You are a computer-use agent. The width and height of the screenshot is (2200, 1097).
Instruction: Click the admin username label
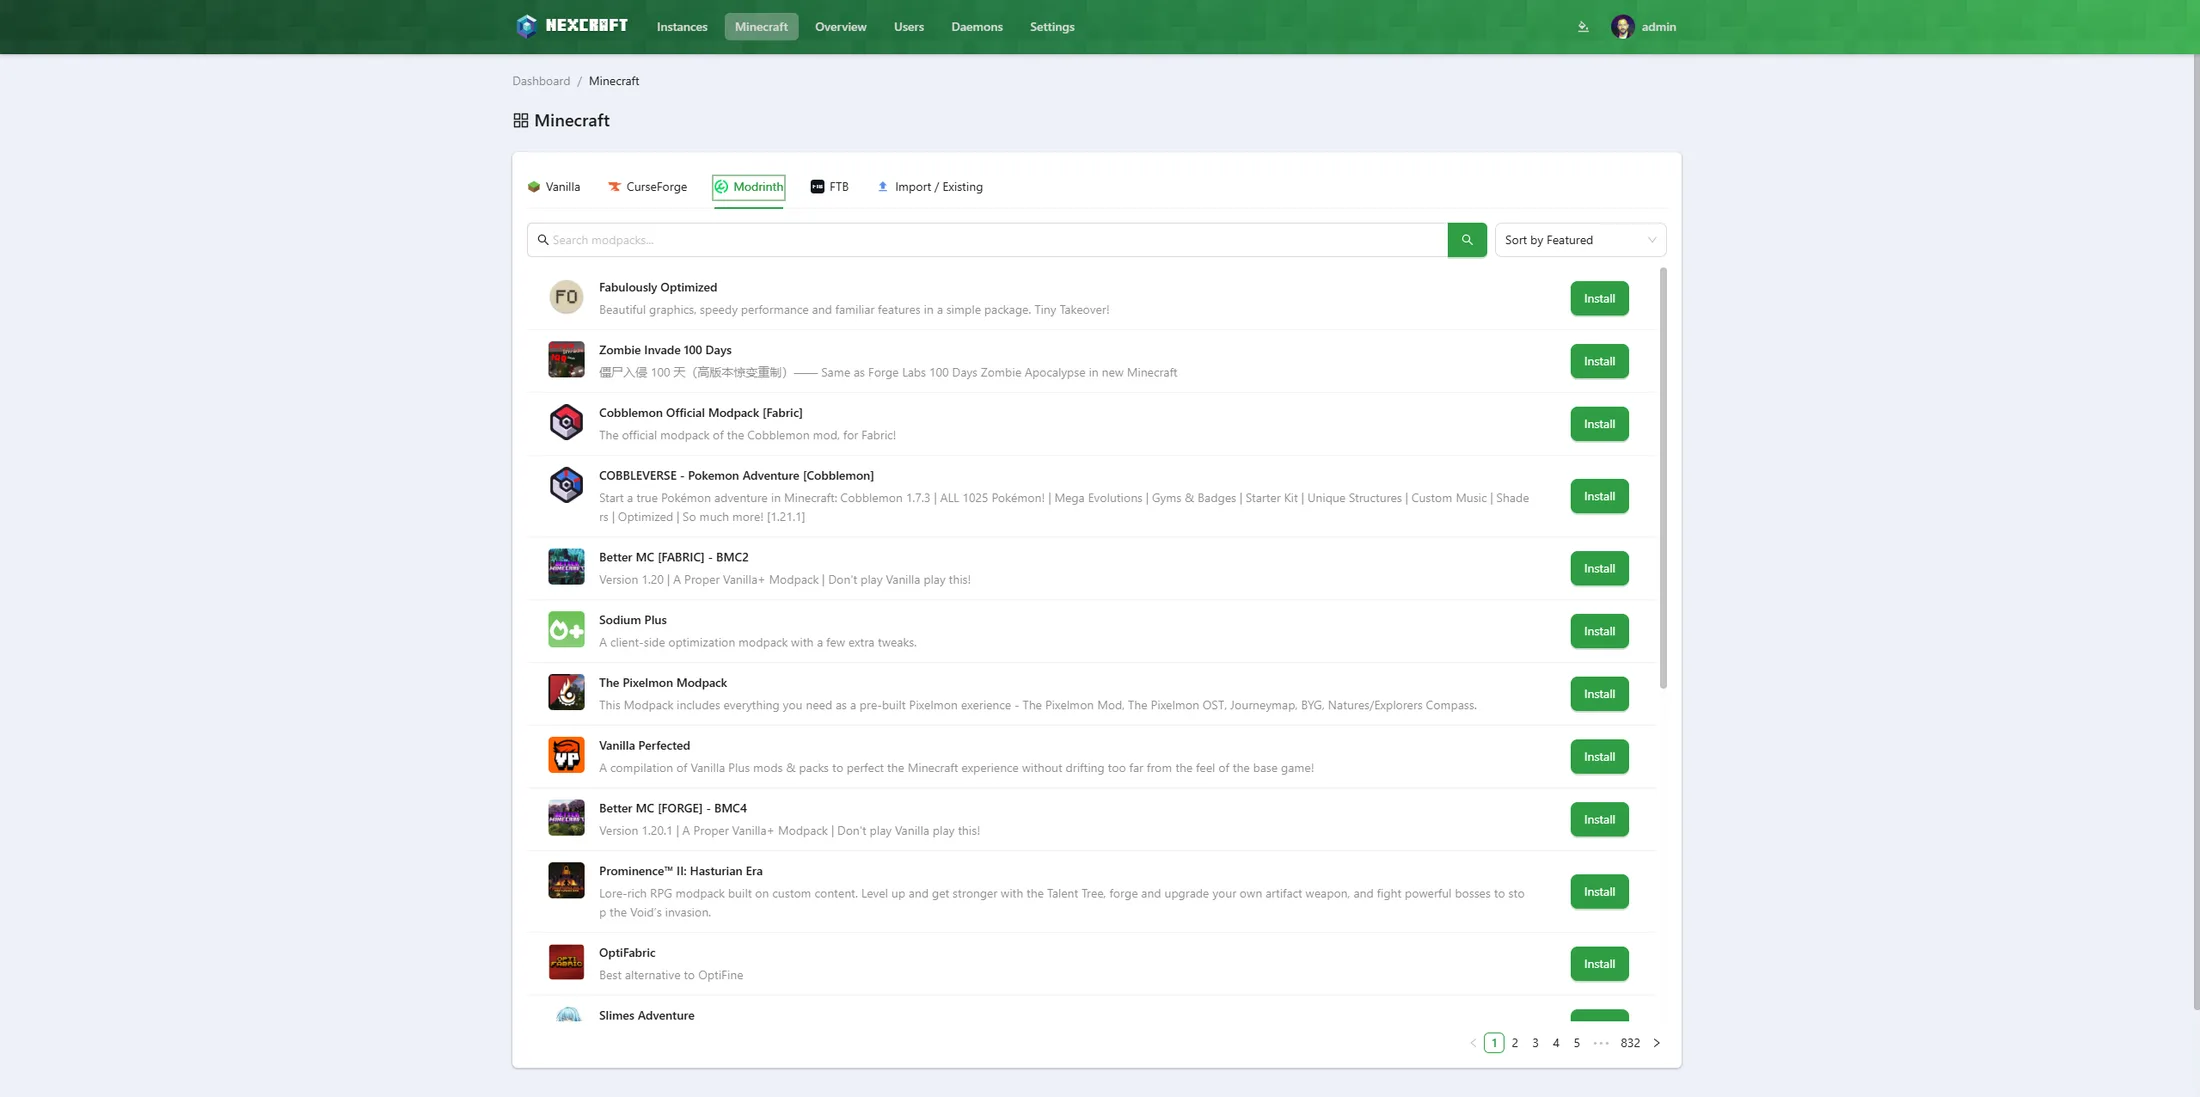[1658, 27]
